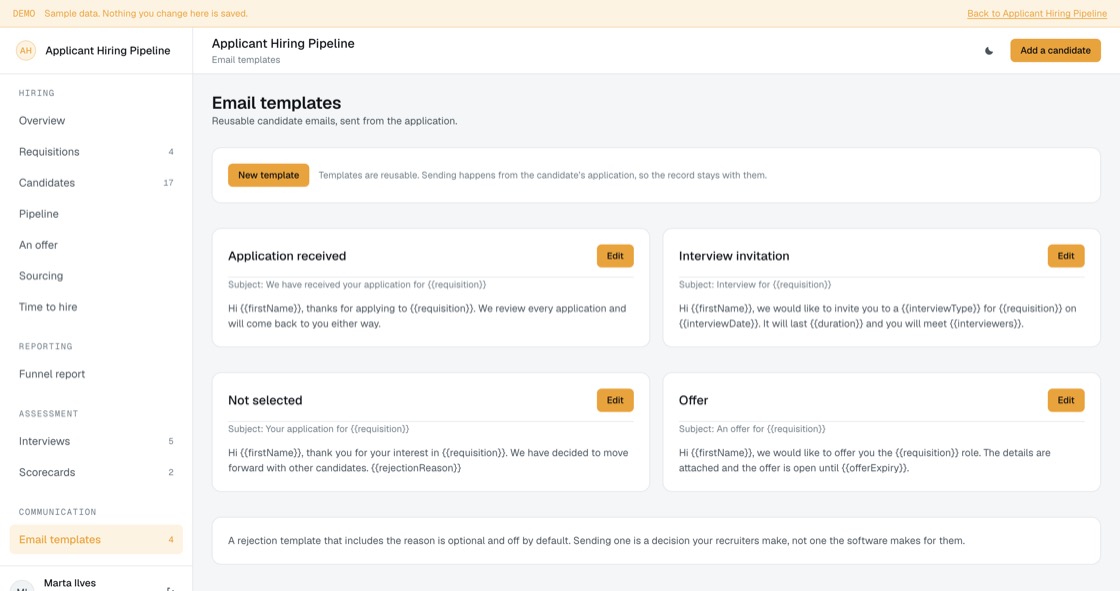Edit the Interview invitation template
Screen dimensions: 1120x591
coord(1066,256)
